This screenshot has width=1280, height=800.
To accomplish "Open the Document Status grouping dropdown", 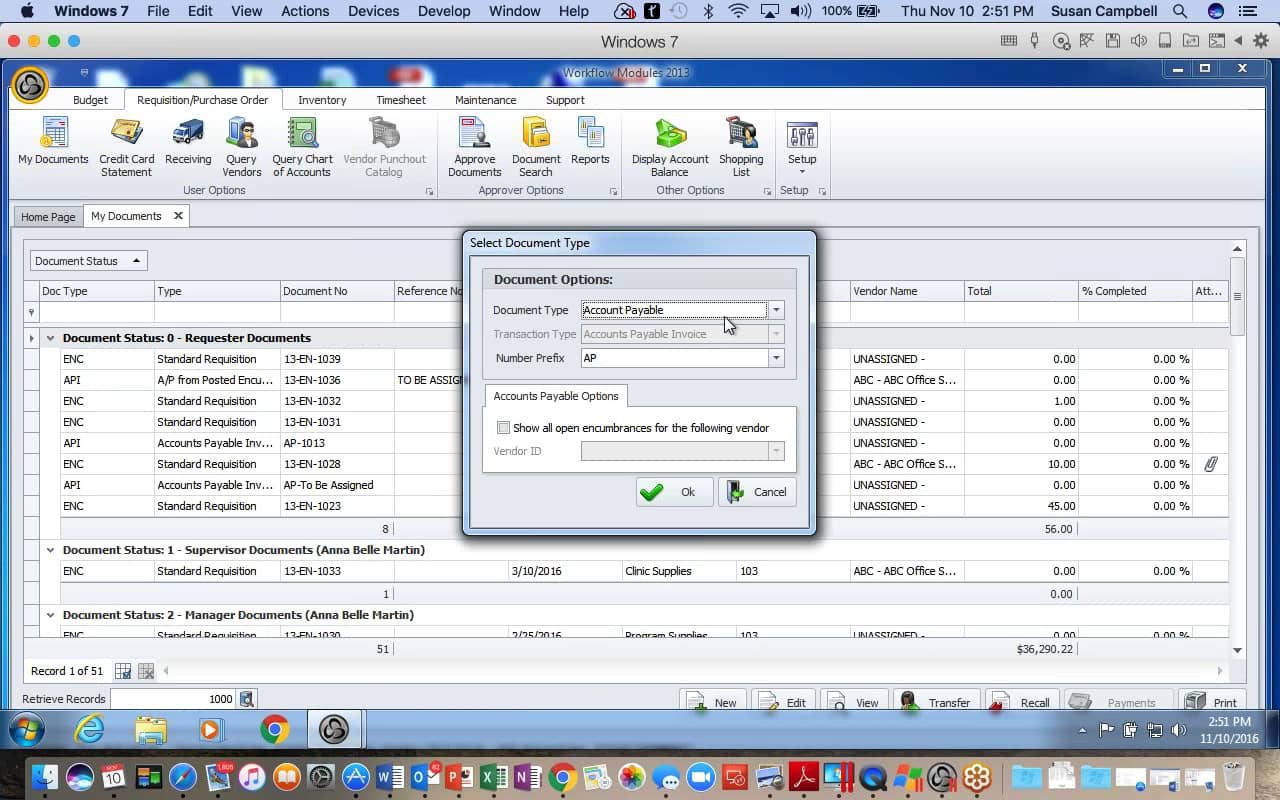I will pyautogui.click(x=89, y=261).
